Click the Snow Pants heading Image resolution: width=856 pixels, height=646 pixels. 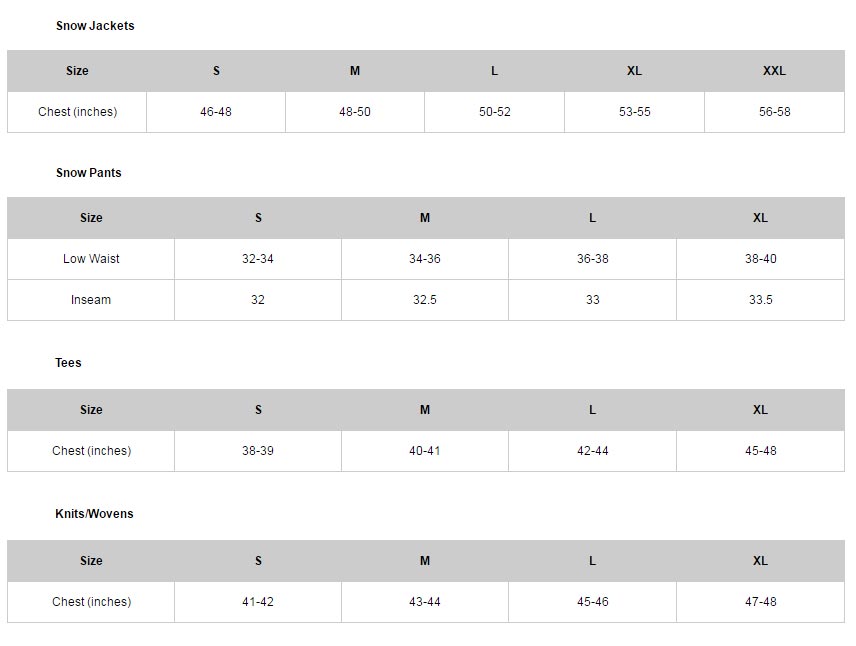pos(89,173)
